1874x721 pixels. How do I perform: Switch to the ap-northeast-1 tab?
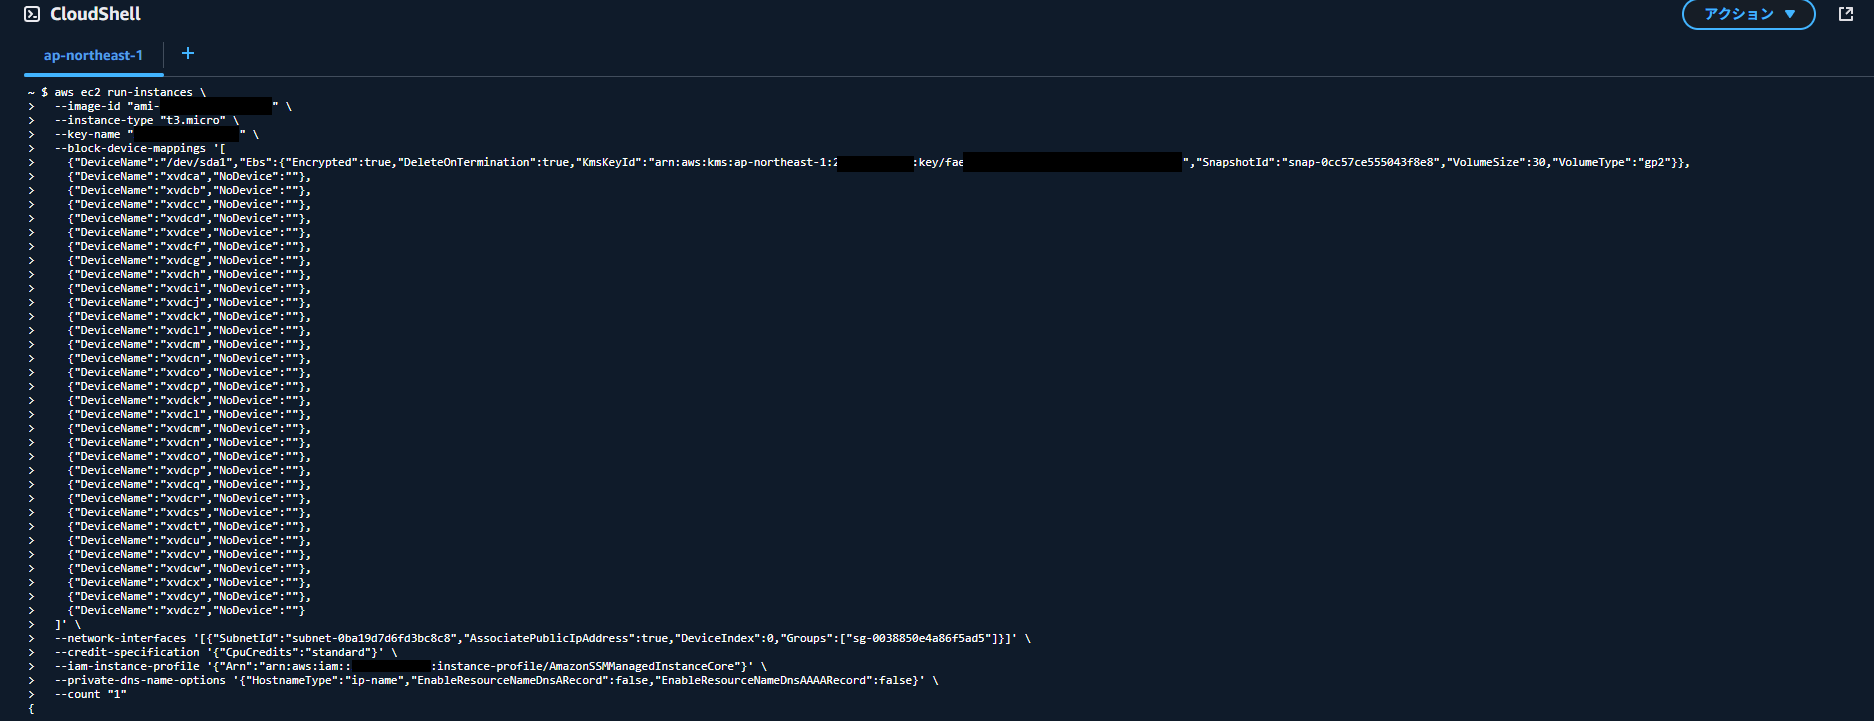click(93, 56)
